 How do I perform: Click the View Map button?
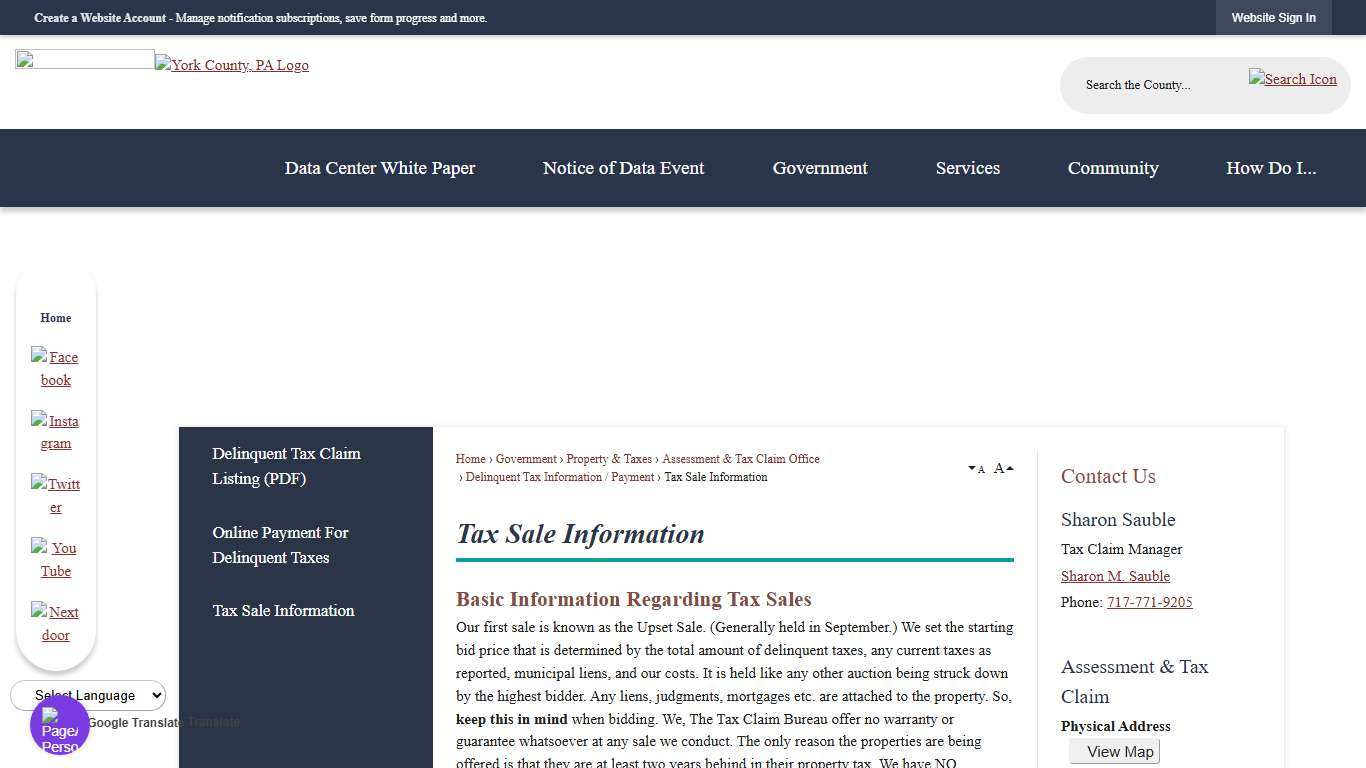pyautogui.click(x=1114, y=751)
